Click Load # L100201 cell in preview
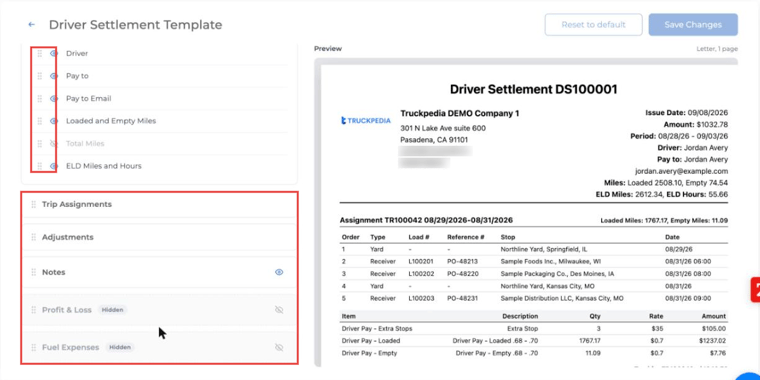 pyautogui.click(x=420, y=262)
